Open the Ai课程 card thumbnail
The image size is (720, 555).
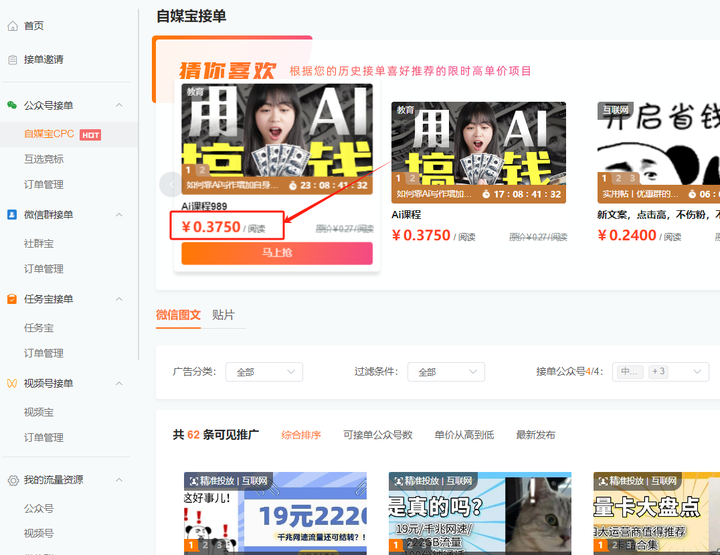pyautogui.click(x=478, y=152)
